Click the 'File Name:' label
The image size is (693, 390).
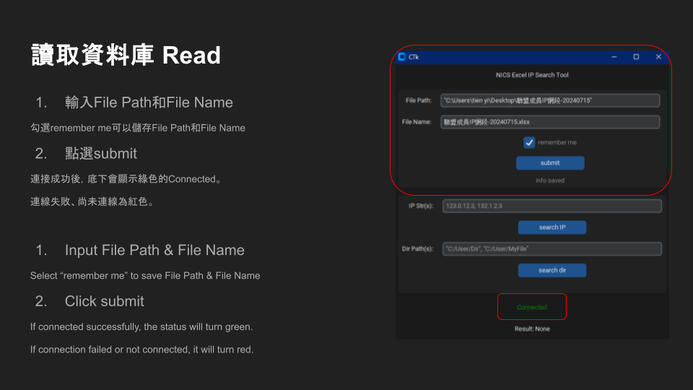pyautogui.click(x=416, y=122)
